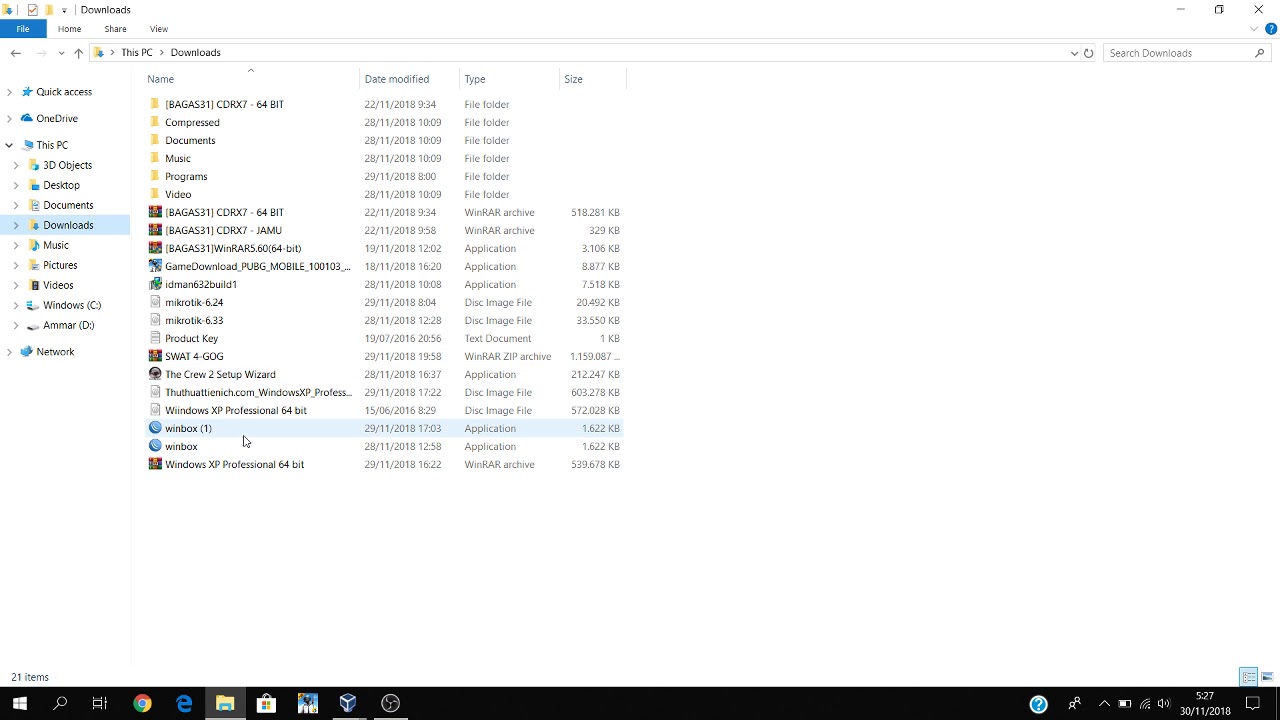The width and height of the screenshot is (1280, 720).
Task: Expand Quick access in the navigation pane
Action: pyautogui.click(x=9, y=92)
